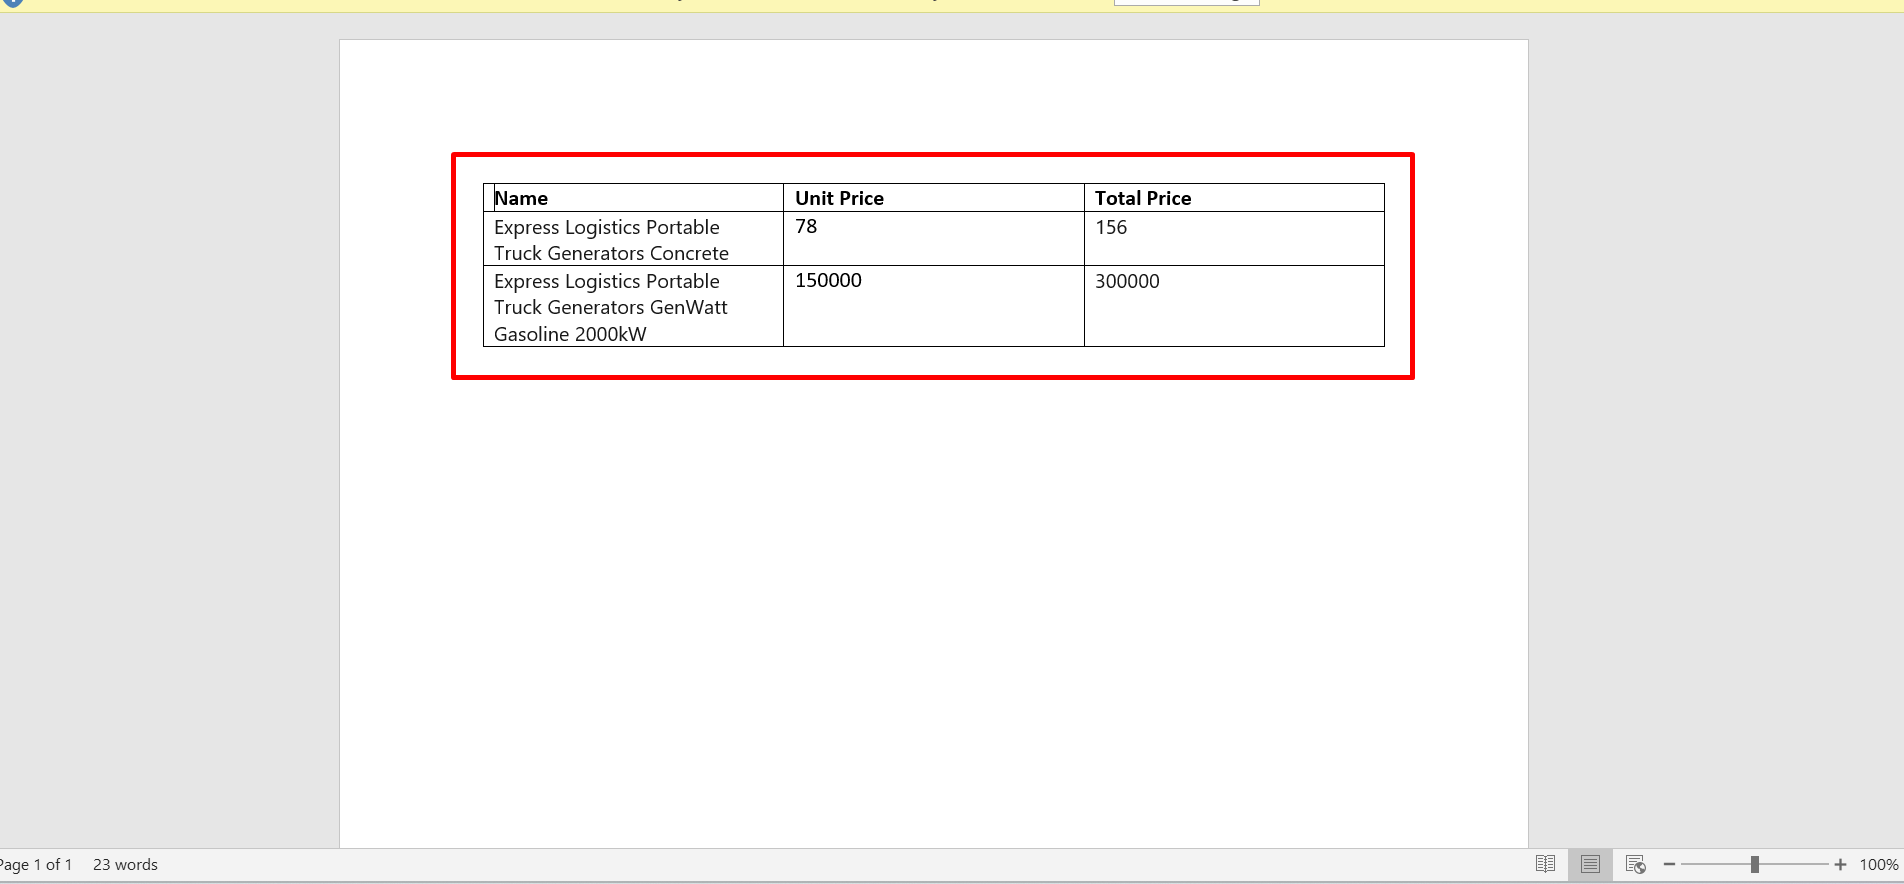
Task: Select Print Layout view icon
Action: [1590, 864]
